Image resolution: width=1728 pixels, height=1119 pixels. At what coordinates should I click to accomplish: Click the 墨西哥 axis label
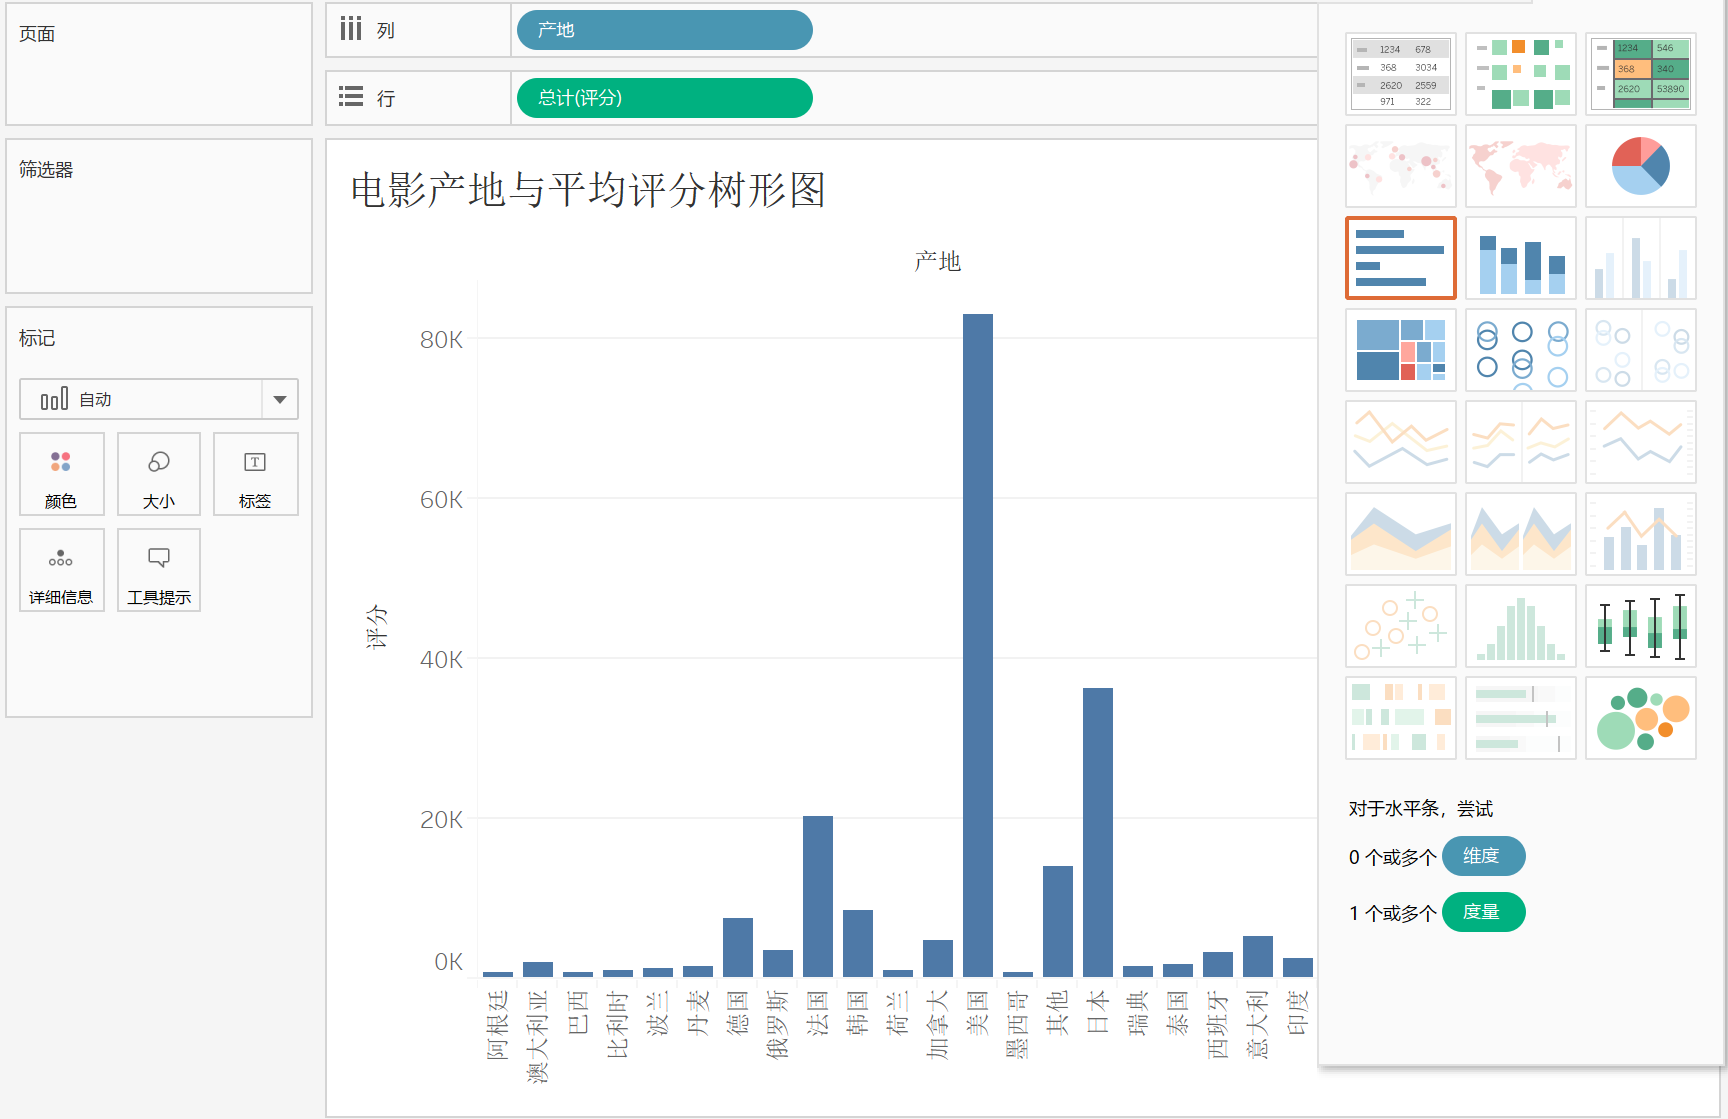(x=1018, y=1024)
